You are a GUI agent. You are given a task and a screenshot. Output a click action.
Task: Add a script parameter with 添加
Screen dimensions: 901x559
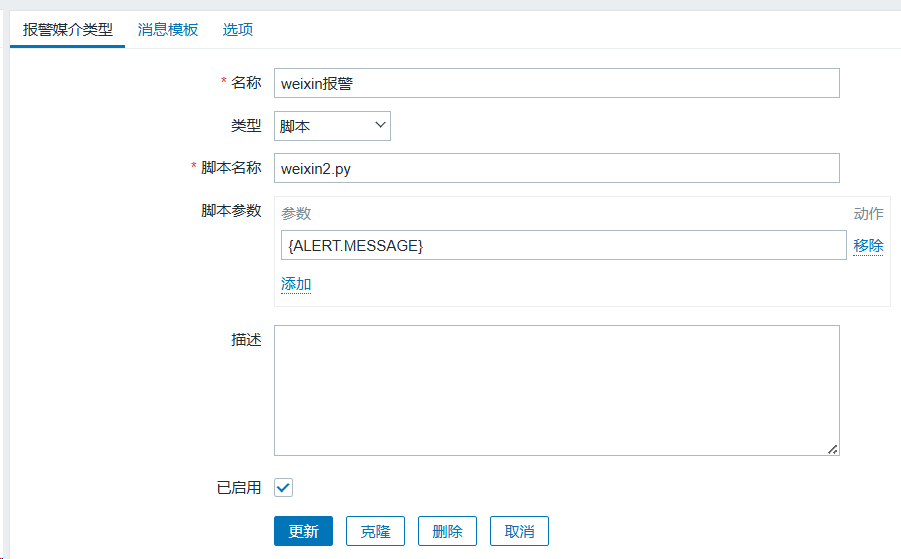coord(296,284)
